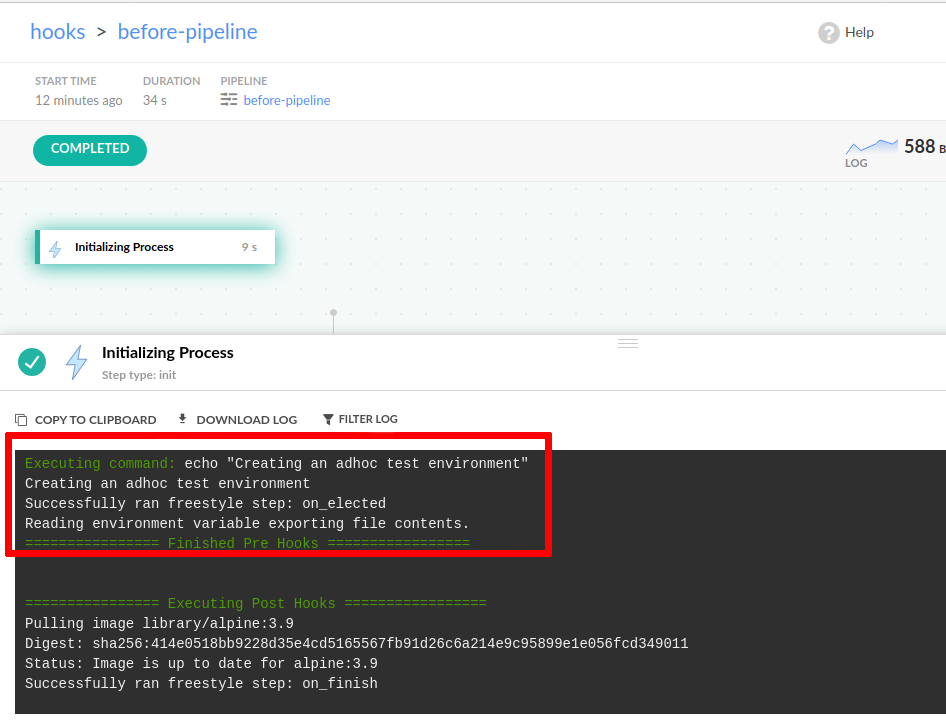Click the lightning icon in the step card
Image resolution: width=946 pixels, height=723 pixels.
click(x=55, y=248)
